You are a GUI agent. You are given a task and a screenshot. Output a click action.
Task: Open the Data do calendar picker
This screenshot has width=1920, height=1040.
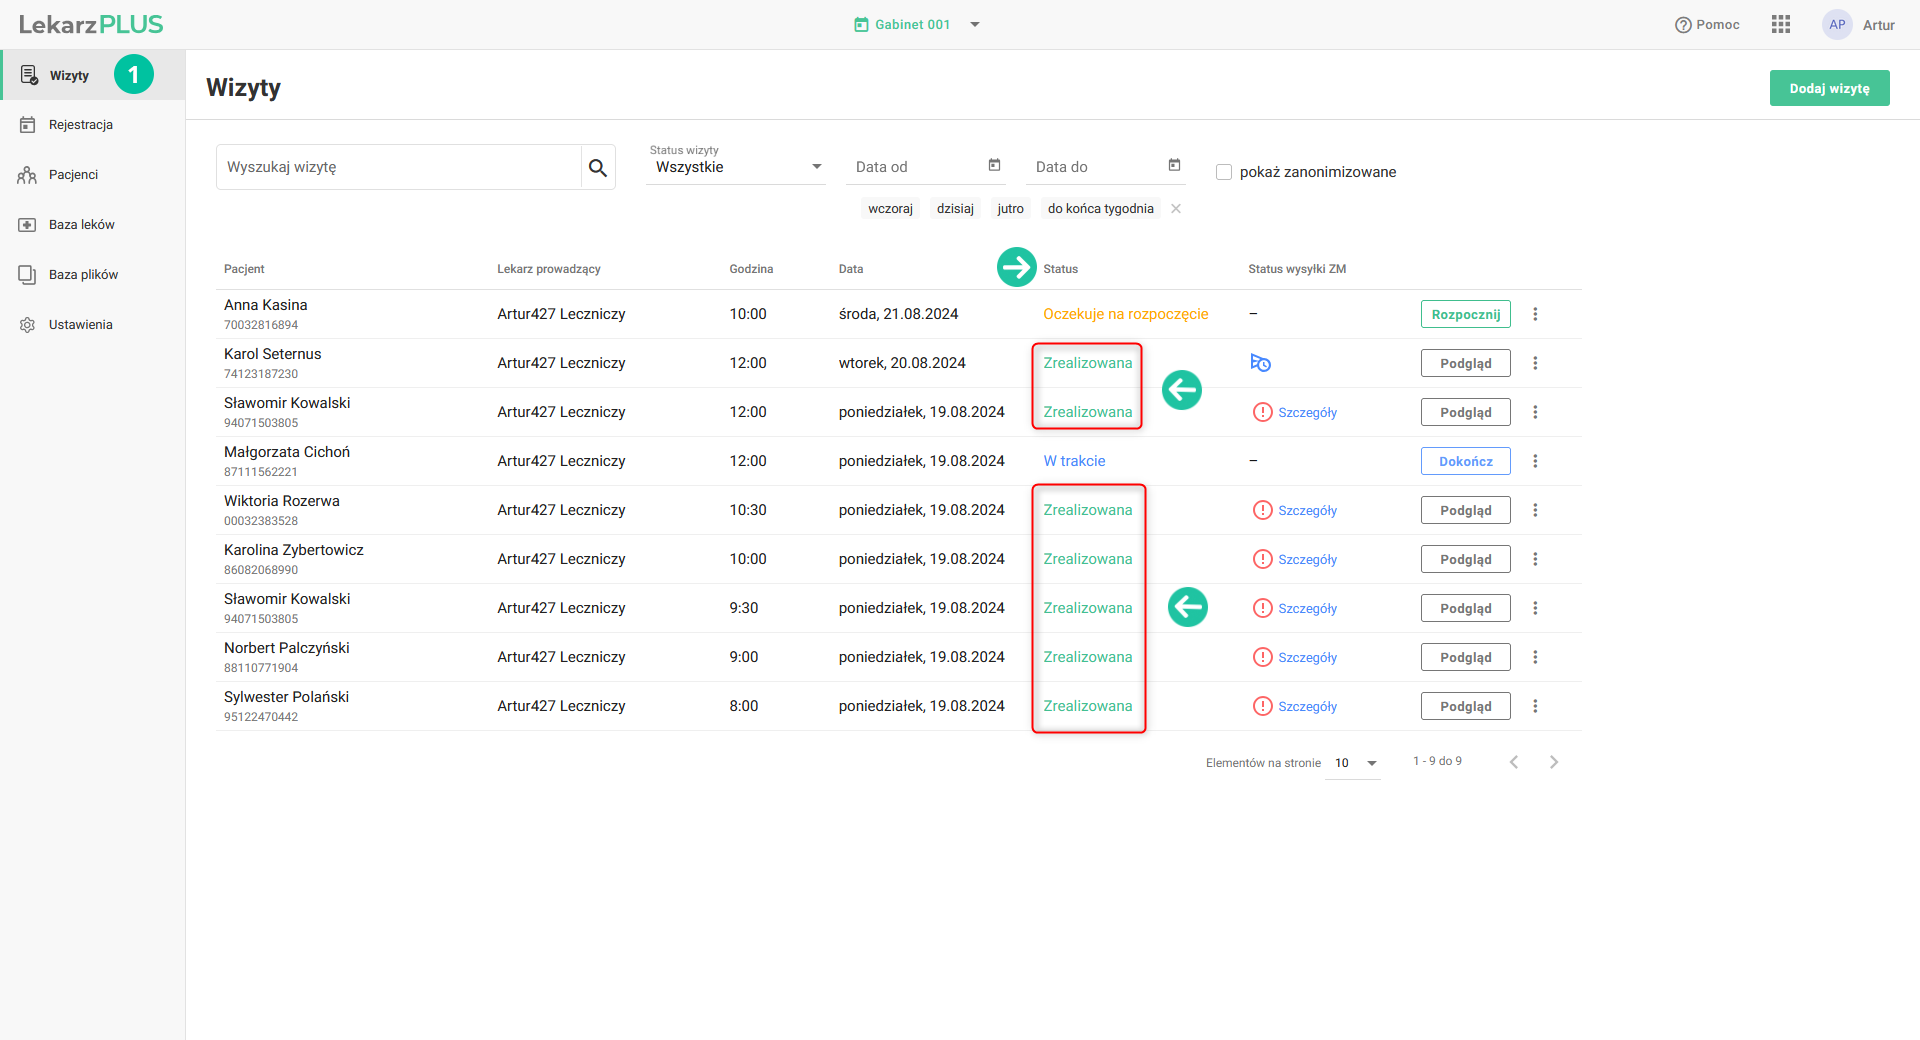(1174, 166)
